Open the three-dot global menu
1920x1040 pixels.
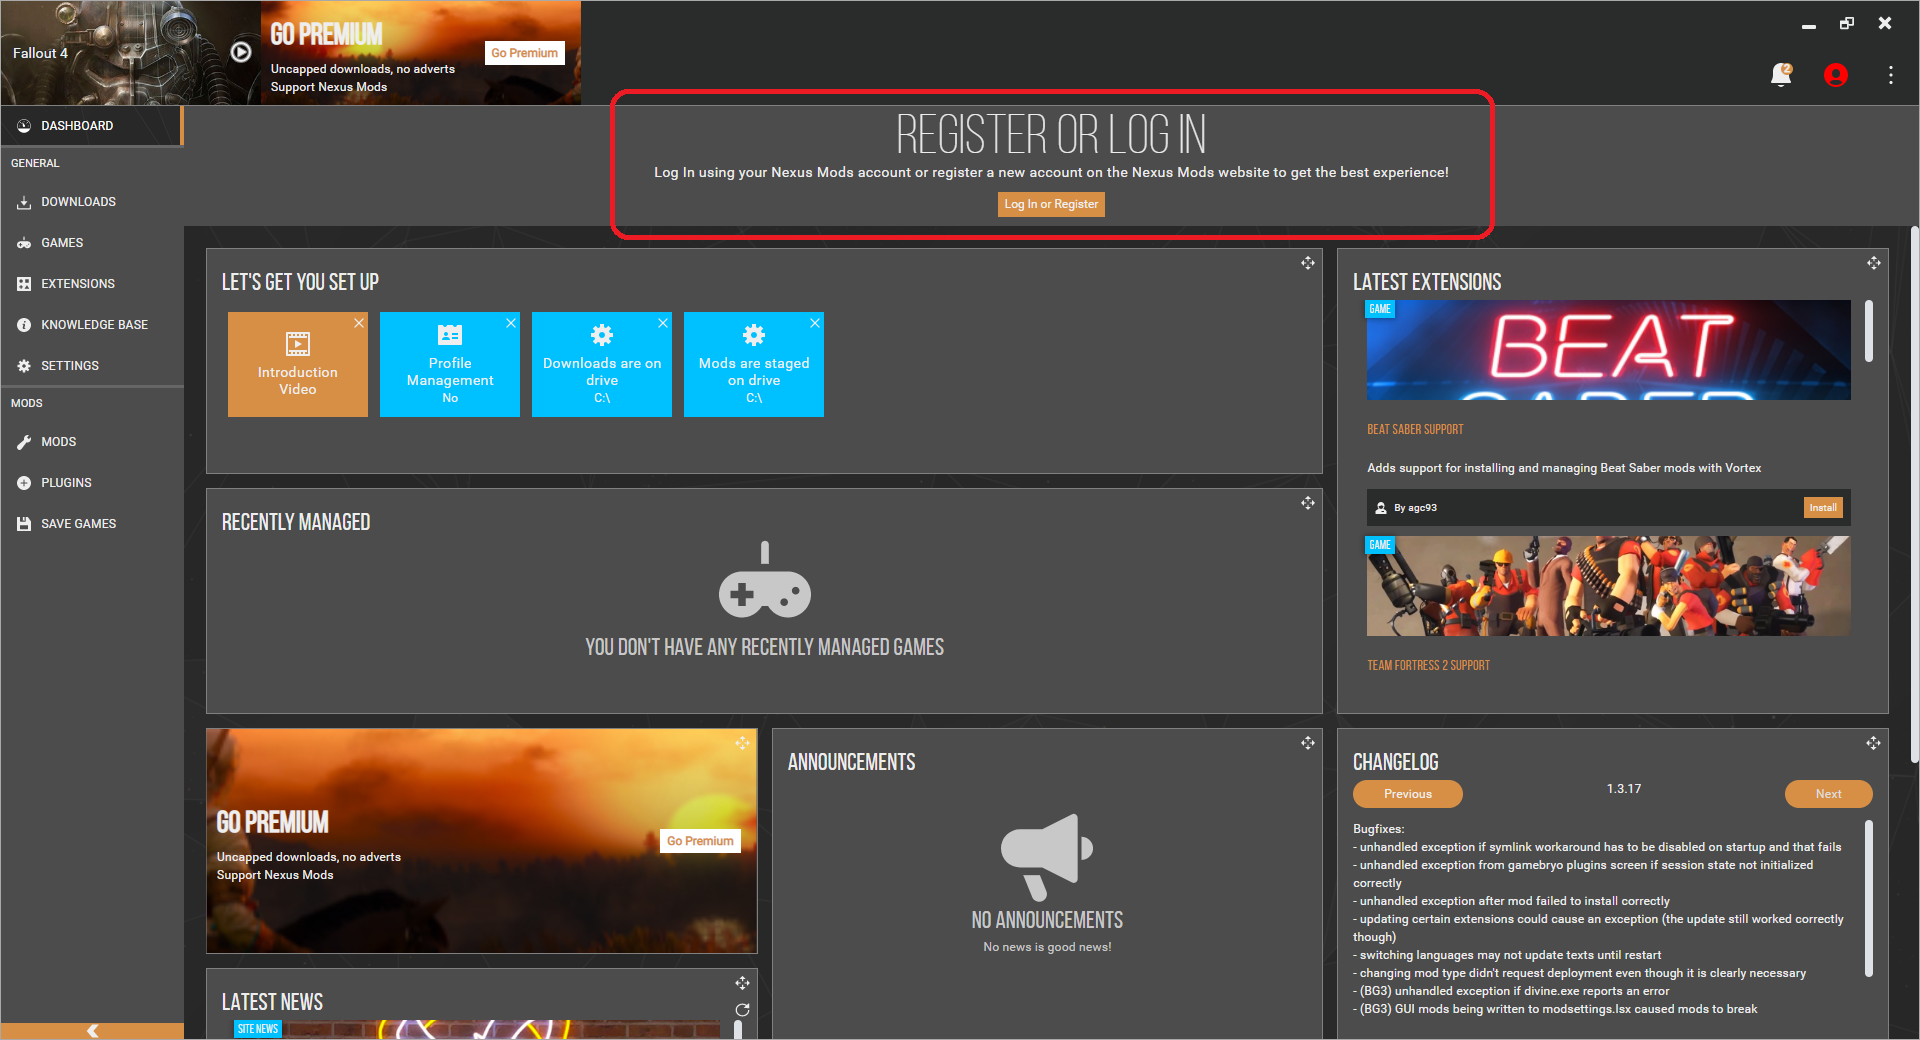(x=1890, y=75)
